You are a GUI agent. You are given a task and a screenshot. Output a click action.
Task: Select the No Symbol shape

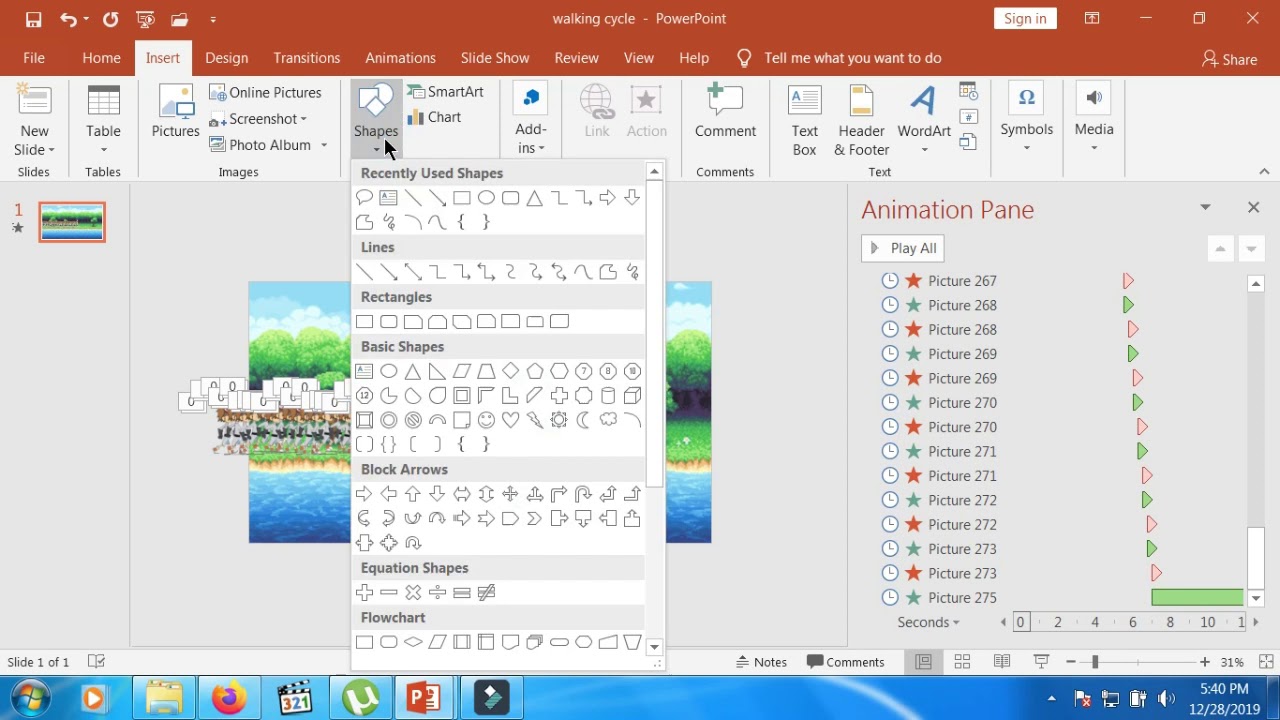point(413,420)
